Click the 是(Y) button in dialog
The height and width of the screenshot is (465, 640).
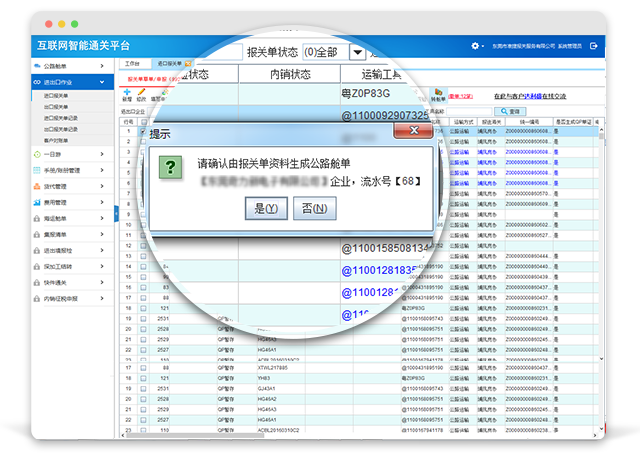(266, 209)
